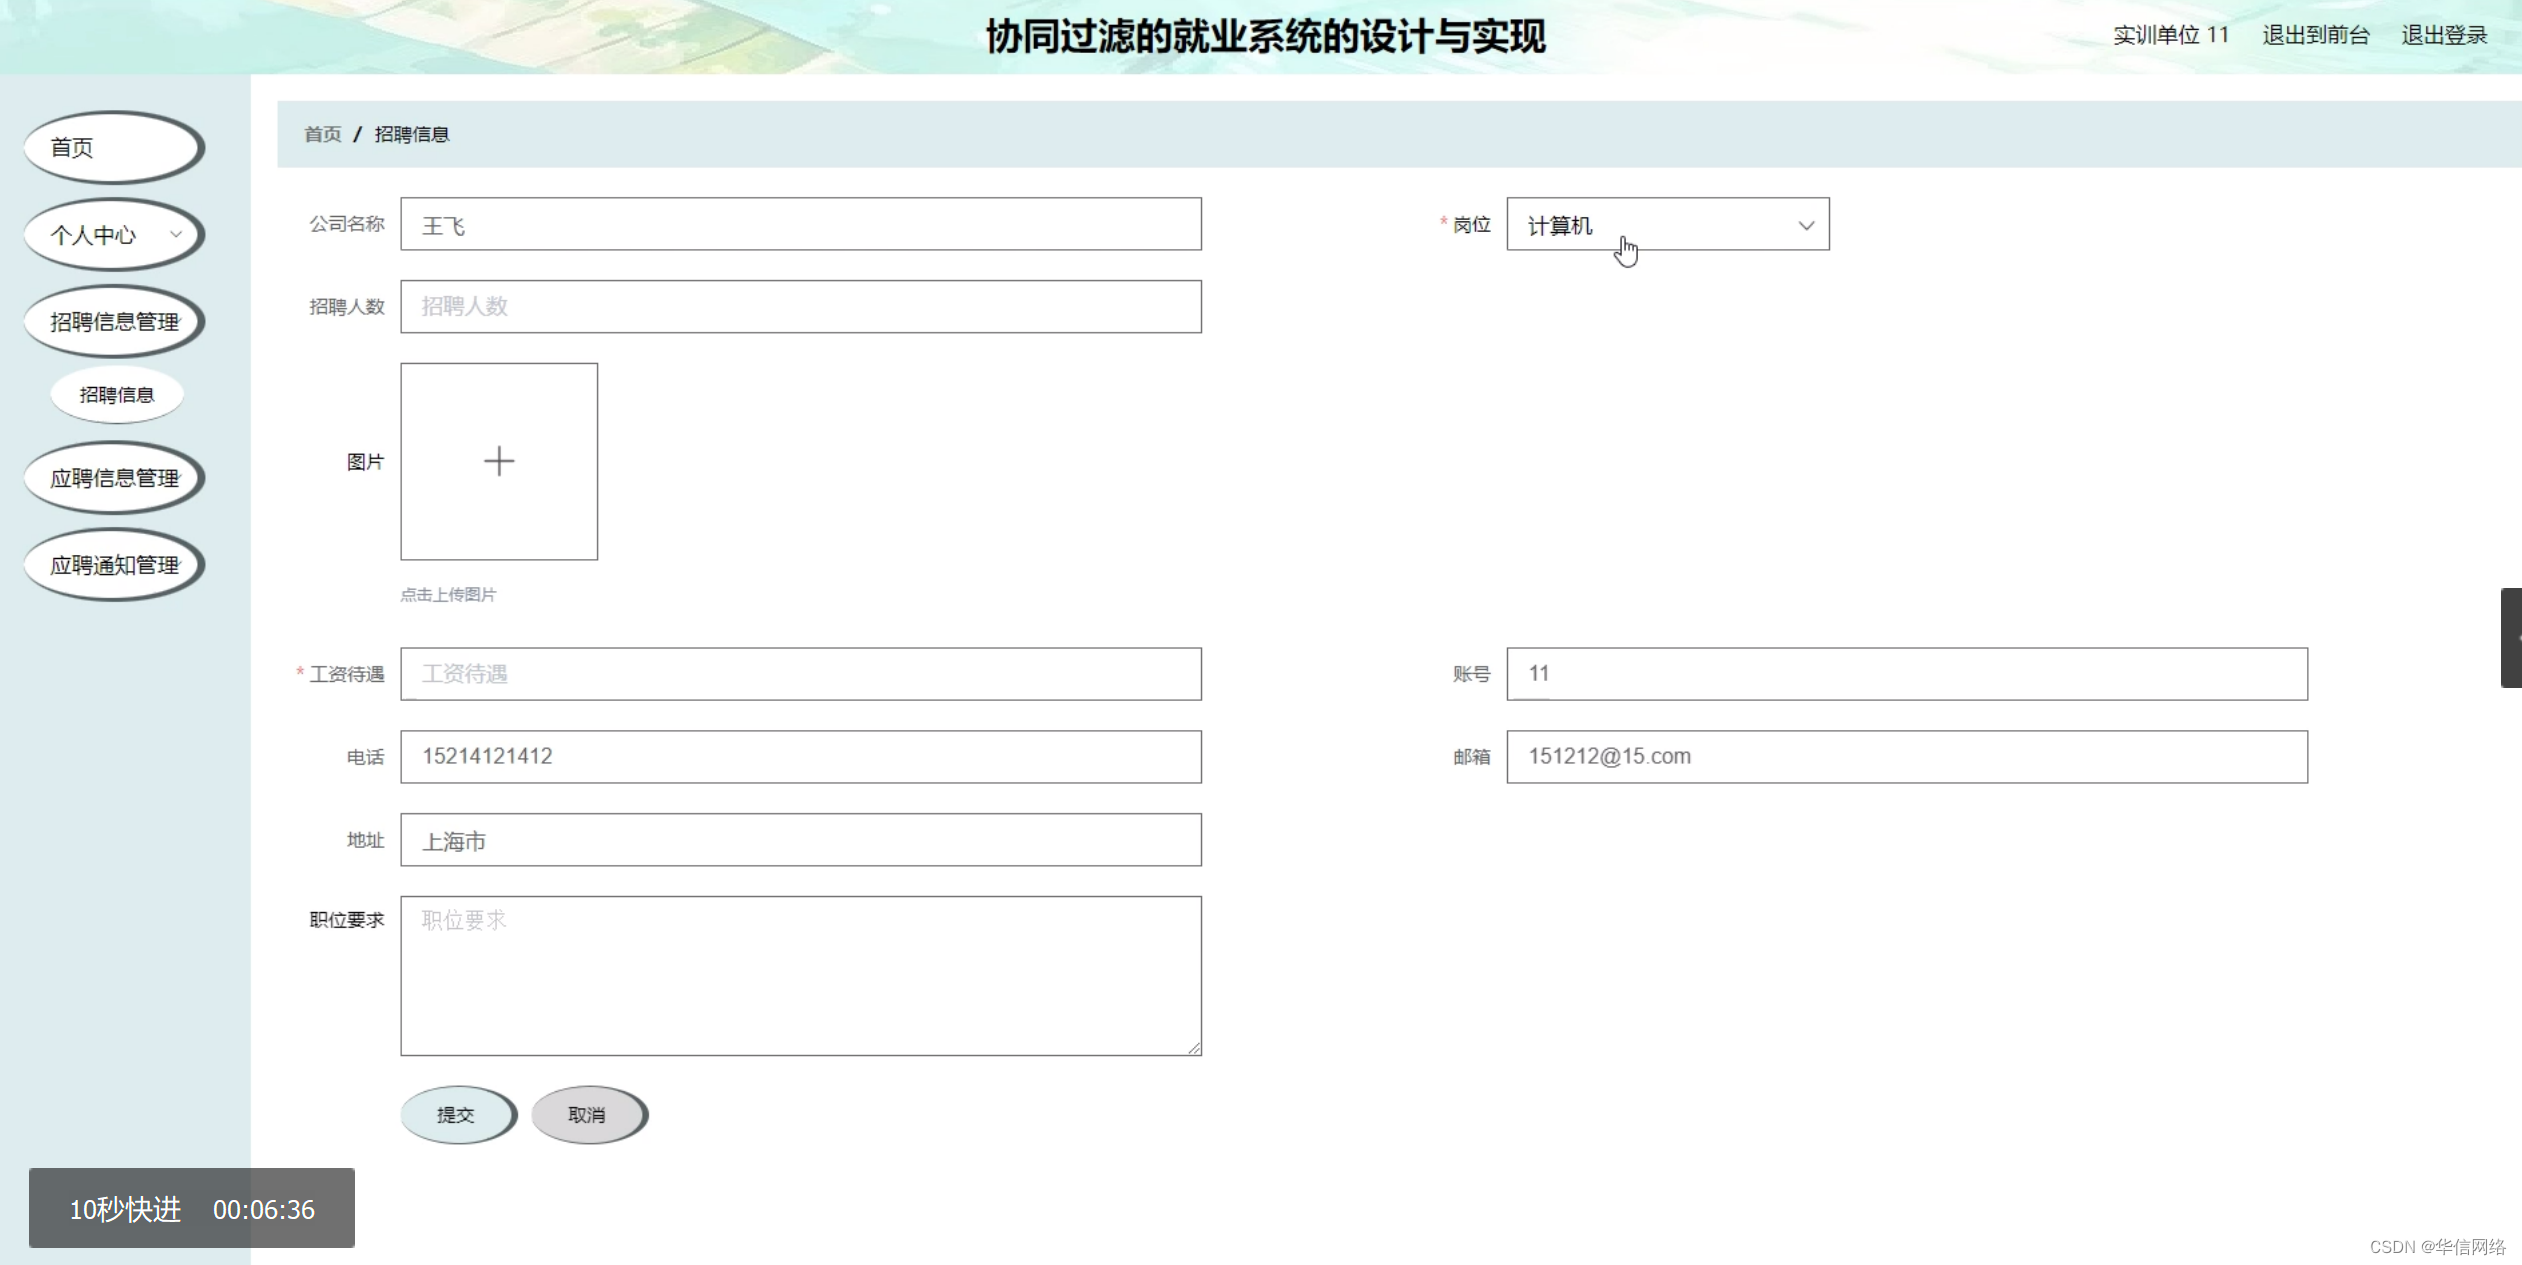Expand the 个人中心 sidebar menu
Image resolution: width=2522 pixels, height=1265 pixels.
pos(114,235)
